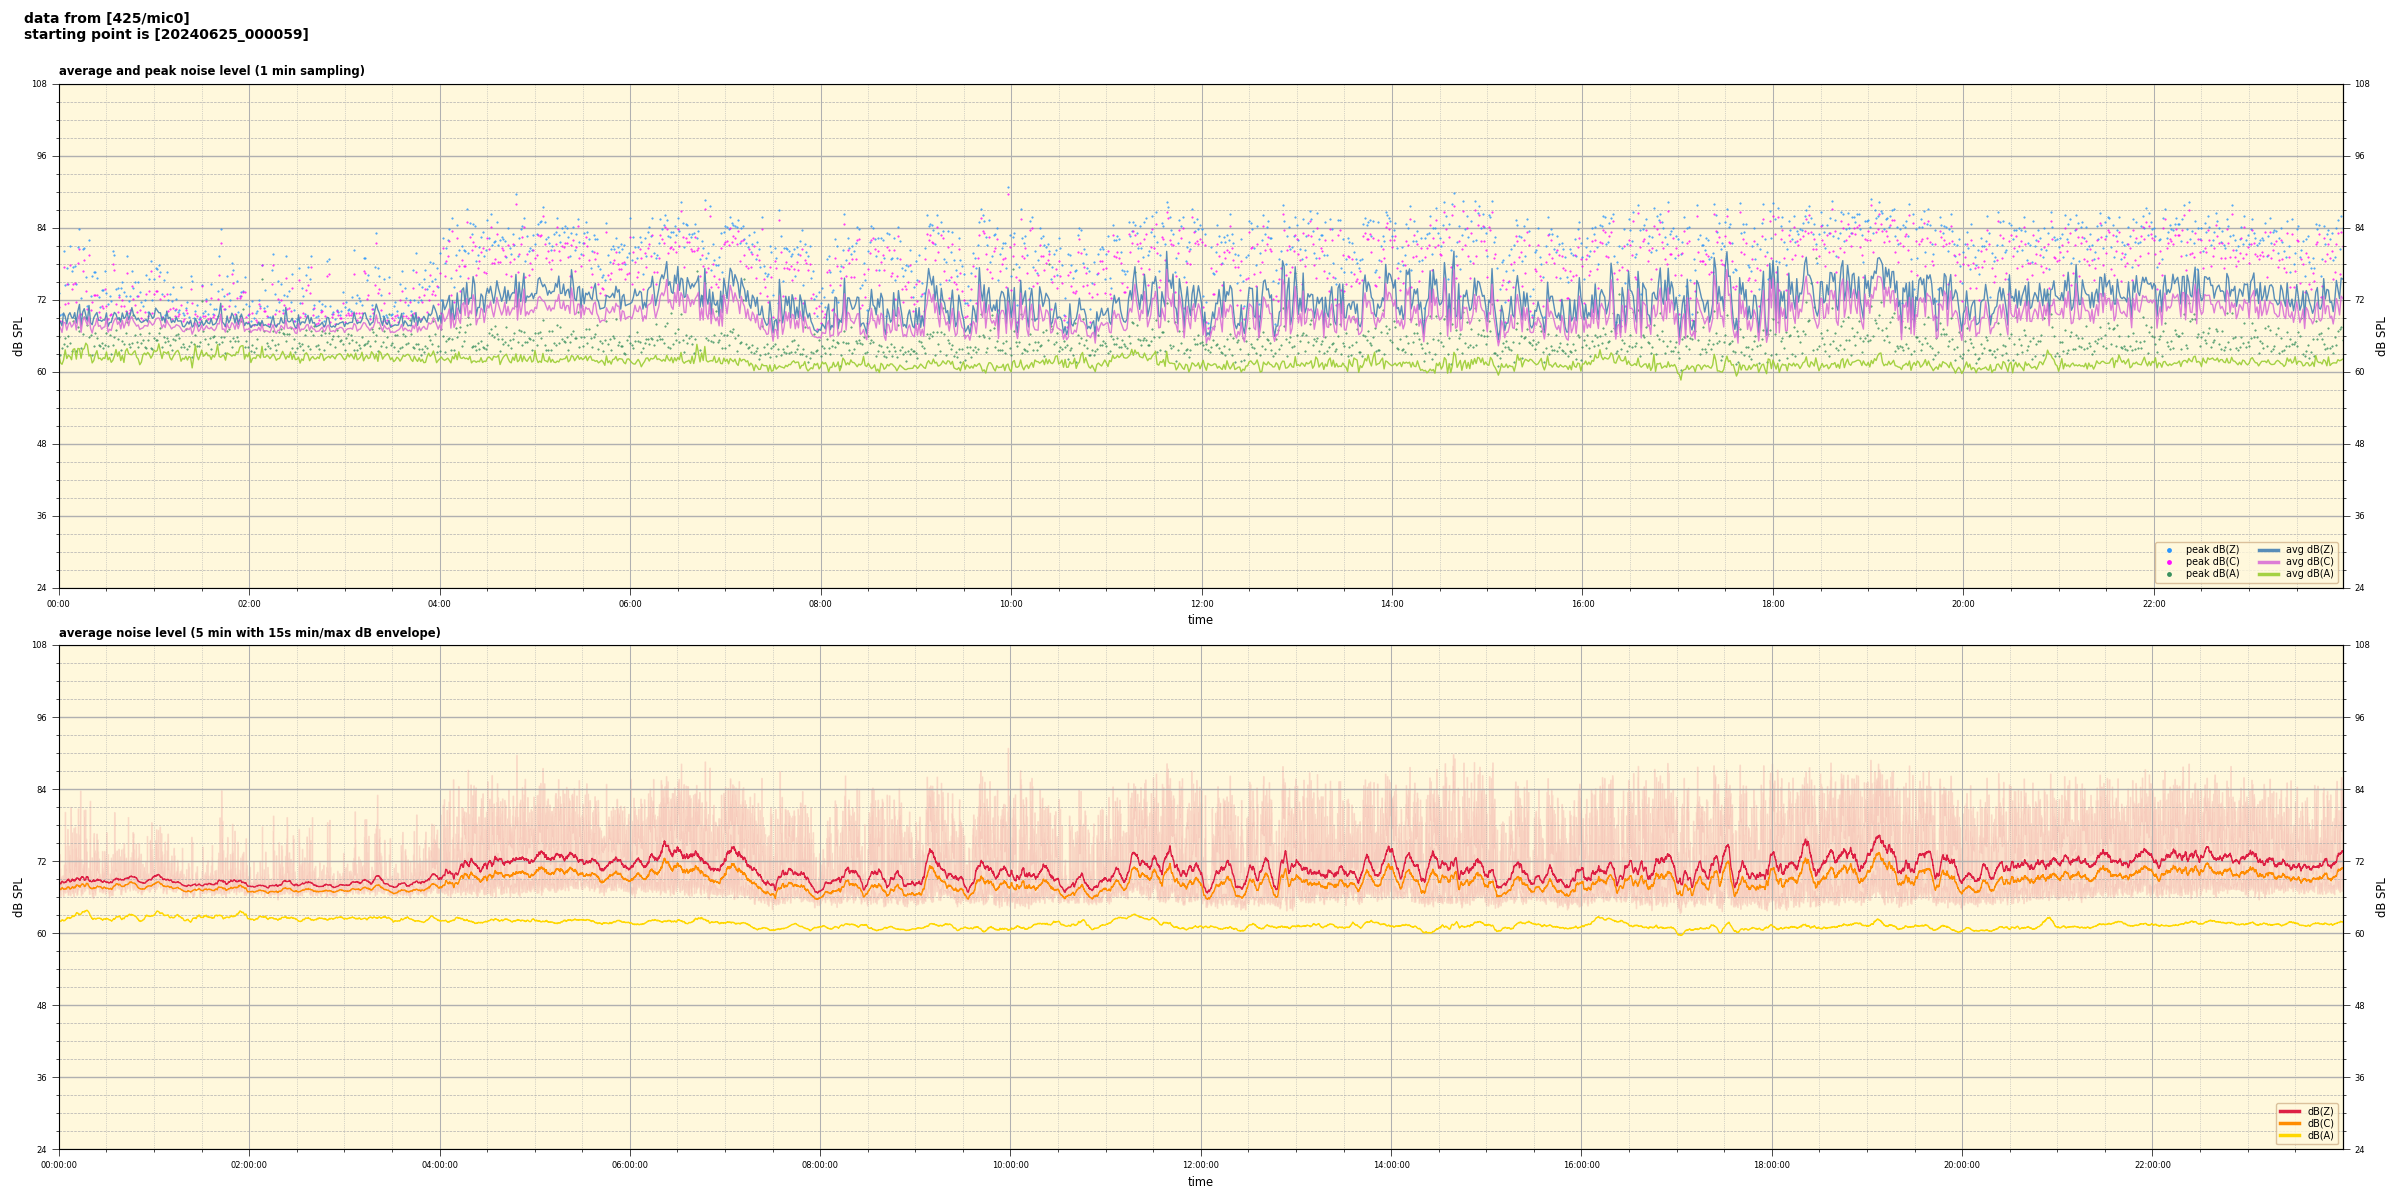
Task: Click the peak dB(A) legend marker
Action: tap(2169, 574)
